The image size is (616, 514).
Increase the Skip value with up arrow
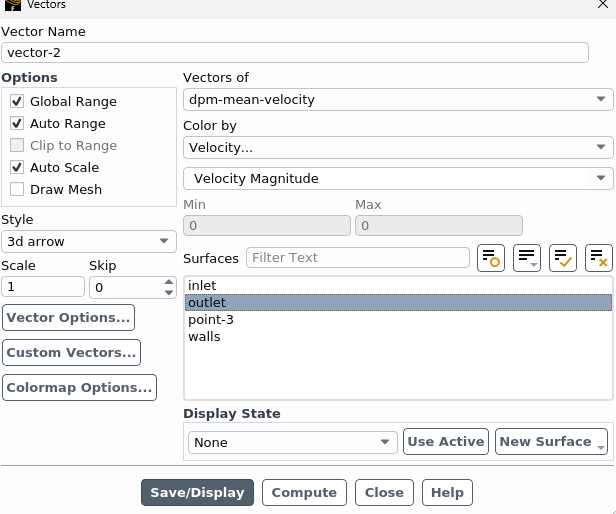(168, 282)
